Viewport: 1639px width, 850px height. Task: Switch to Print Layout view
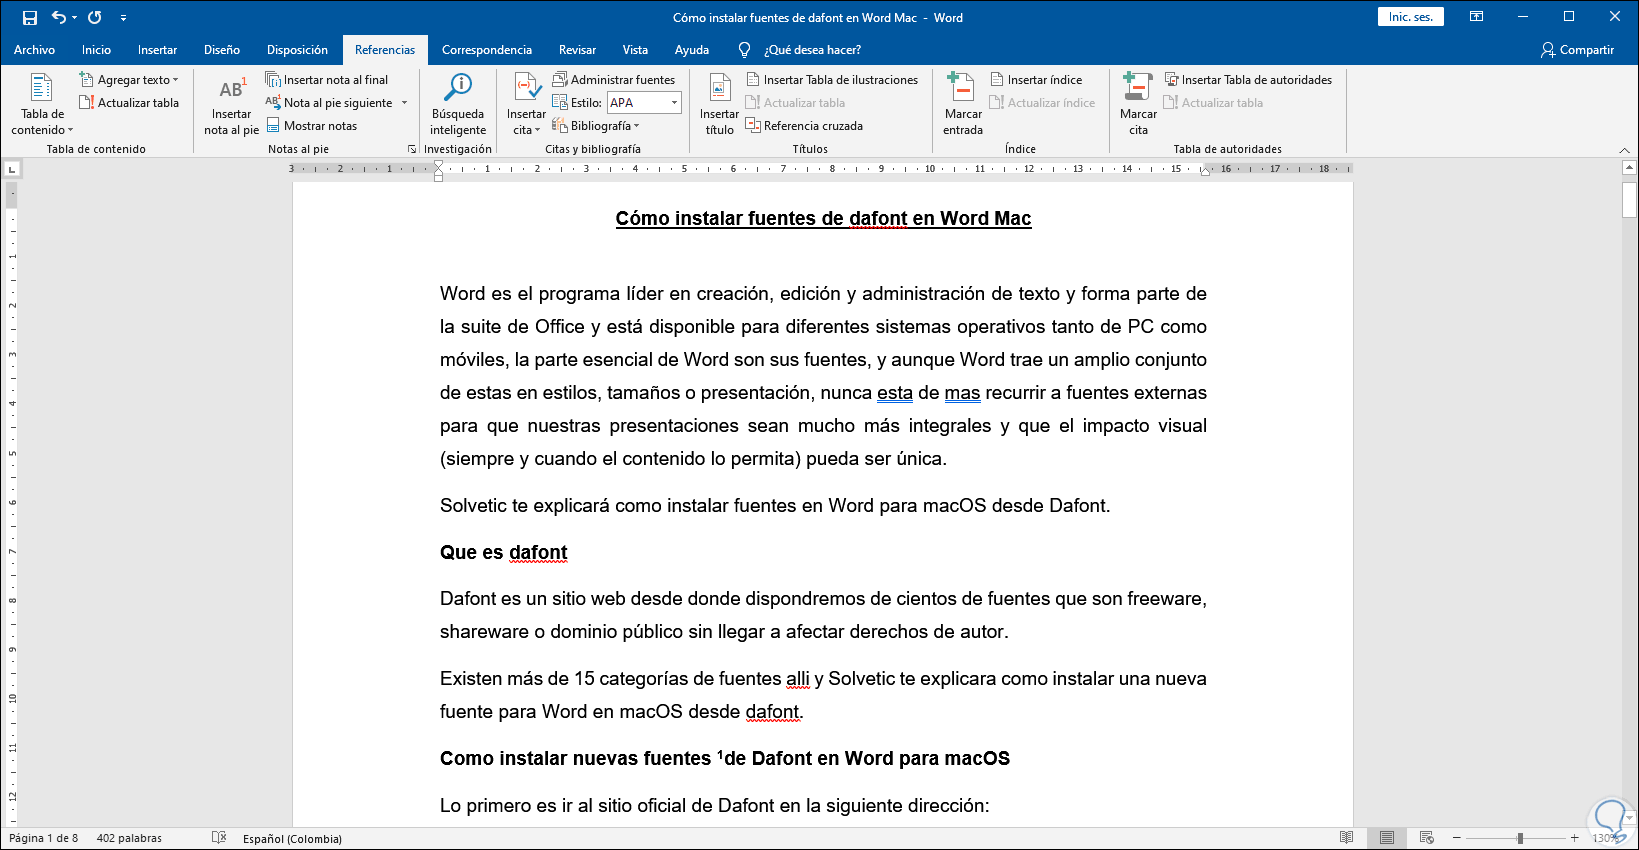point(1387,838)
